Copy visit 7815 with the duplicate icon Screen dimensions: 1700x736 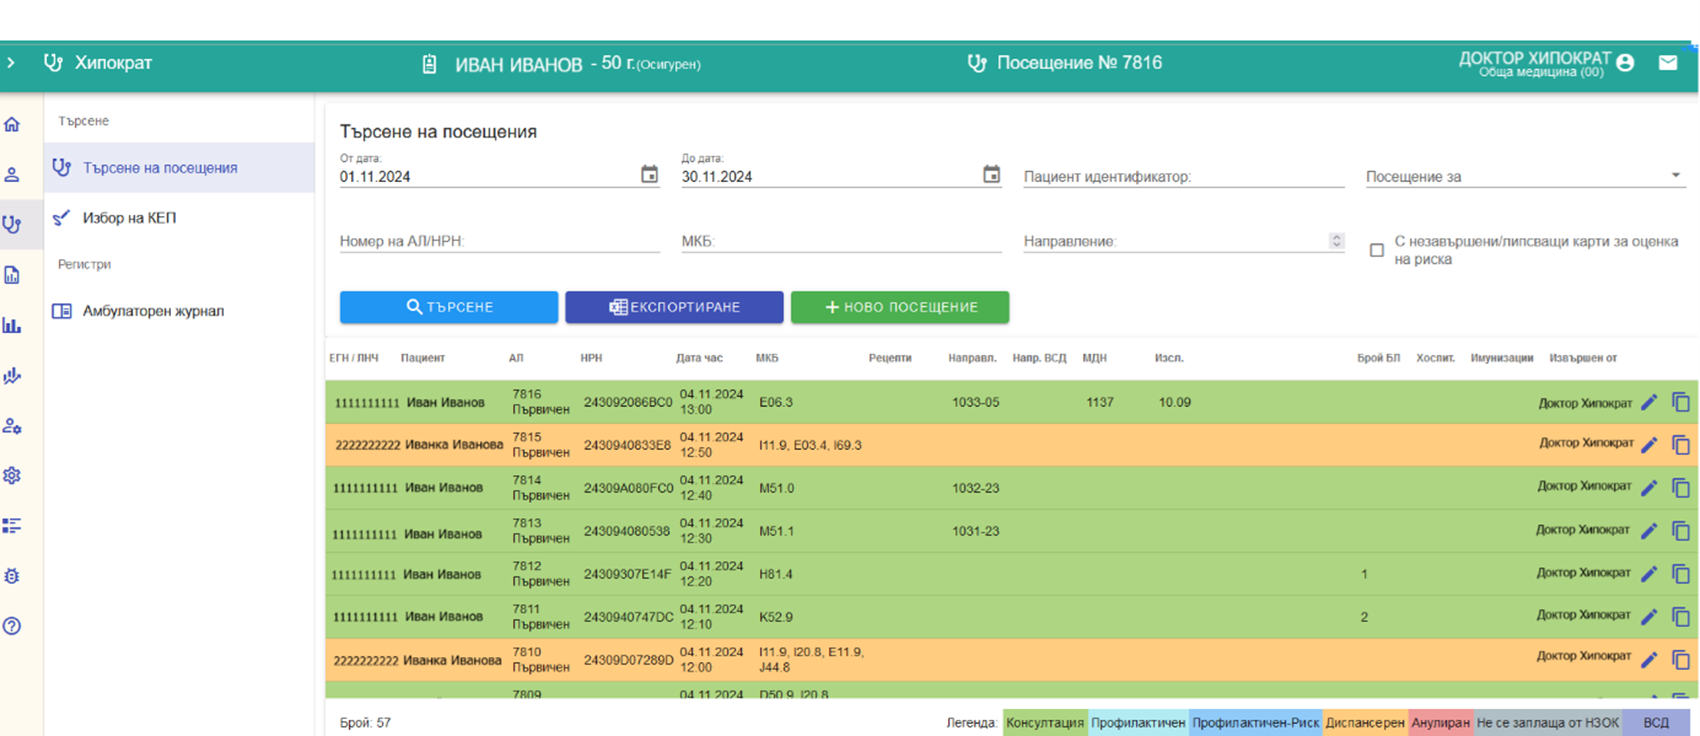(1681, 445)
